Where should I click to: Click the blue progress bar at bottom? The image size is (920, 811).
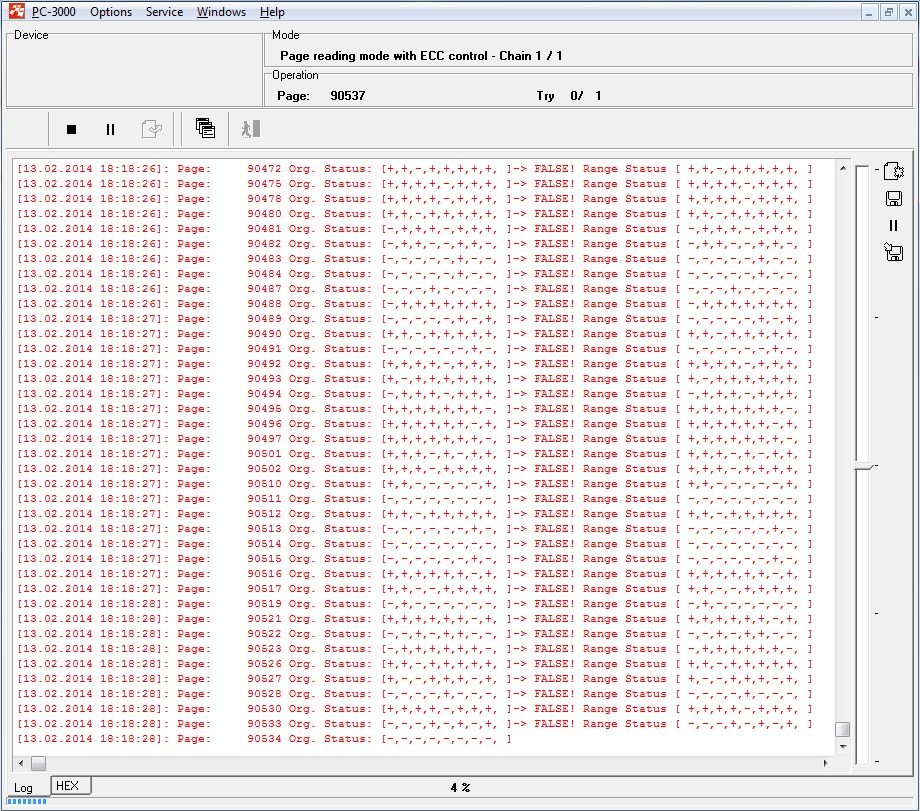click(x=26, y=802)
